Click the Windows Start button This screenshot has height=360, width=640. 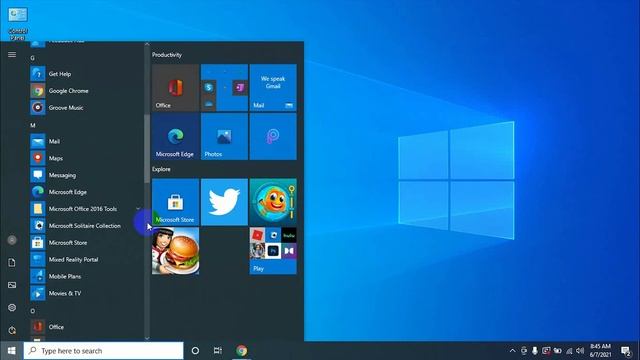pos(11,351)
